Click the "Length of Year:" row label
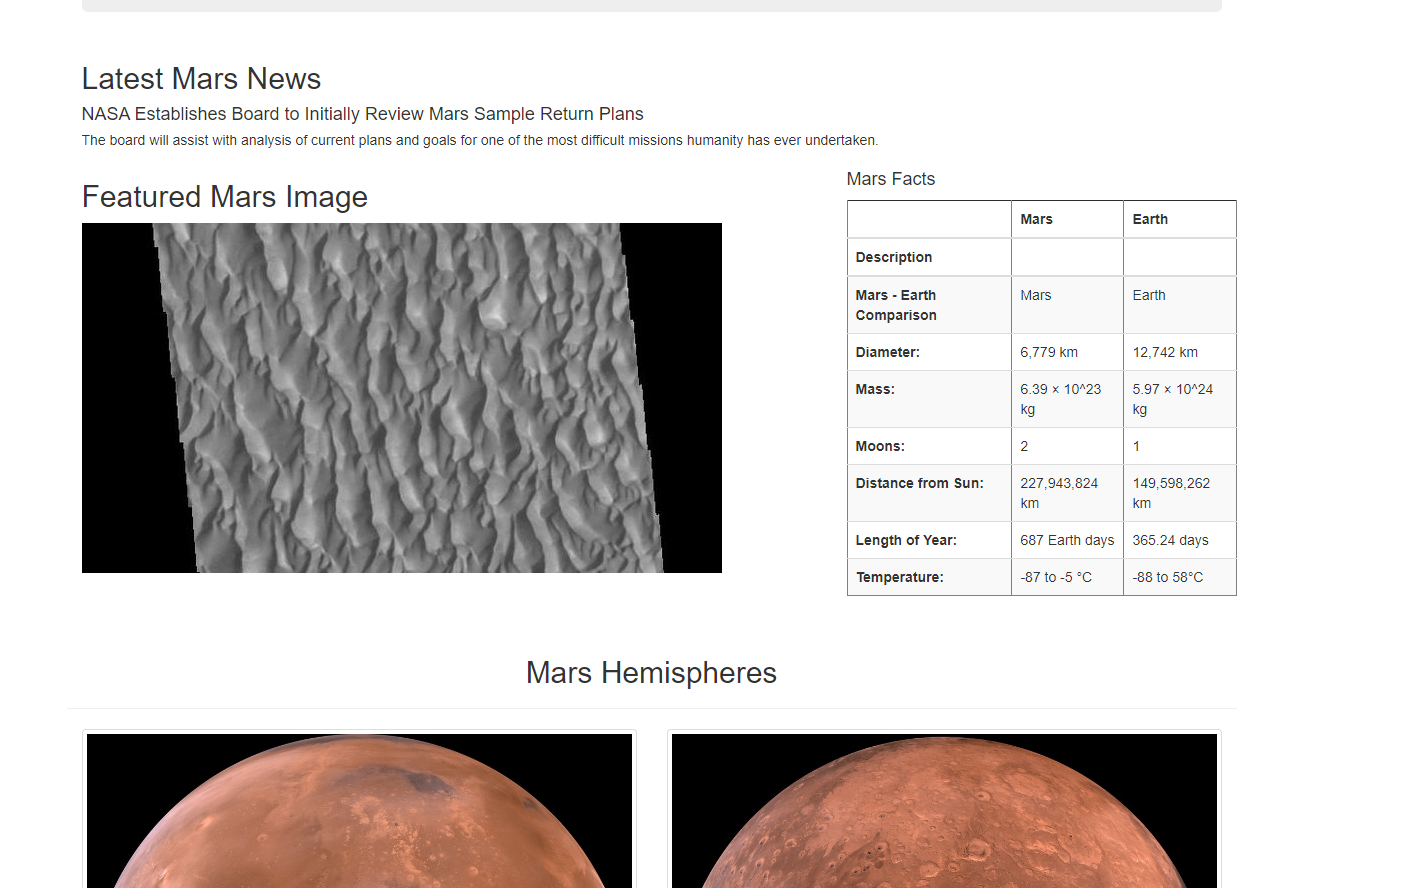The height and width of the screenshot is (888, 1424). tap(906, 540)
